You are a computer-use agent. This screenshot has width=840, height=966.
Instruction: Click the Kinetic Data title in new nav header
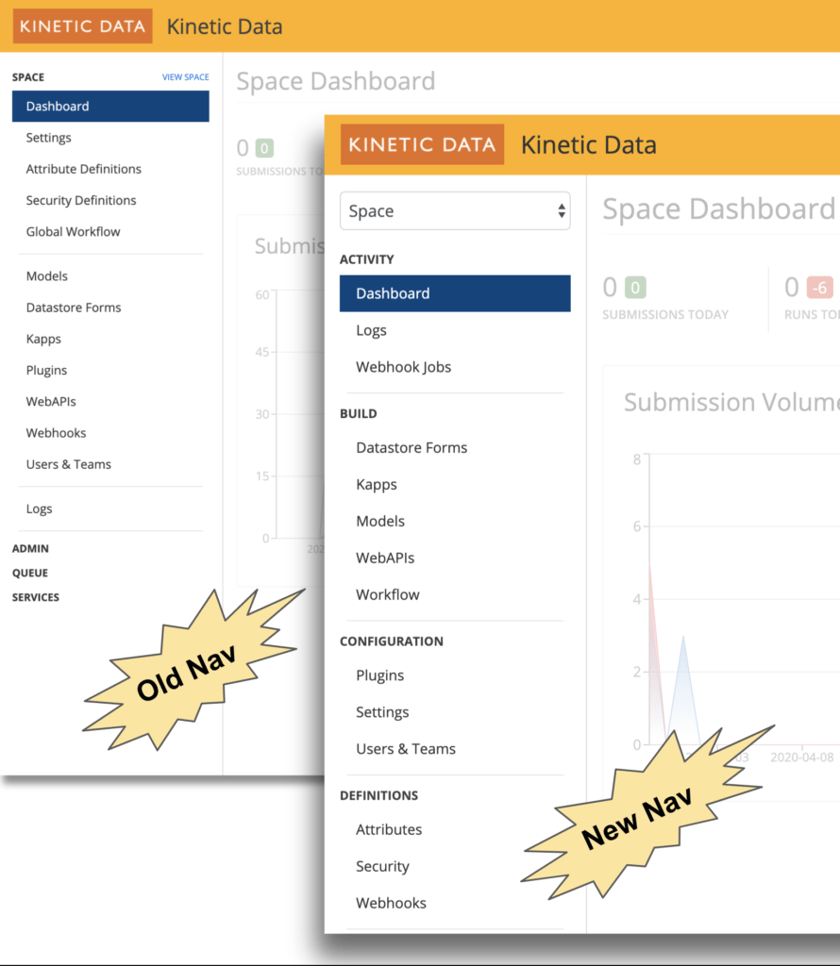click(x=589, y=145)
